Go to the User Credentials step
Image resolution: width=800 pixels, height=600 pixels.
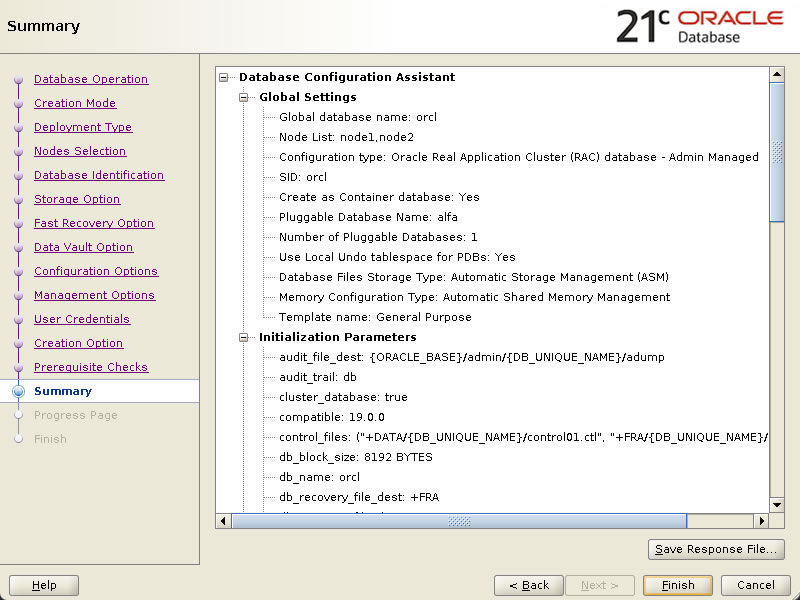click(82, 319)
